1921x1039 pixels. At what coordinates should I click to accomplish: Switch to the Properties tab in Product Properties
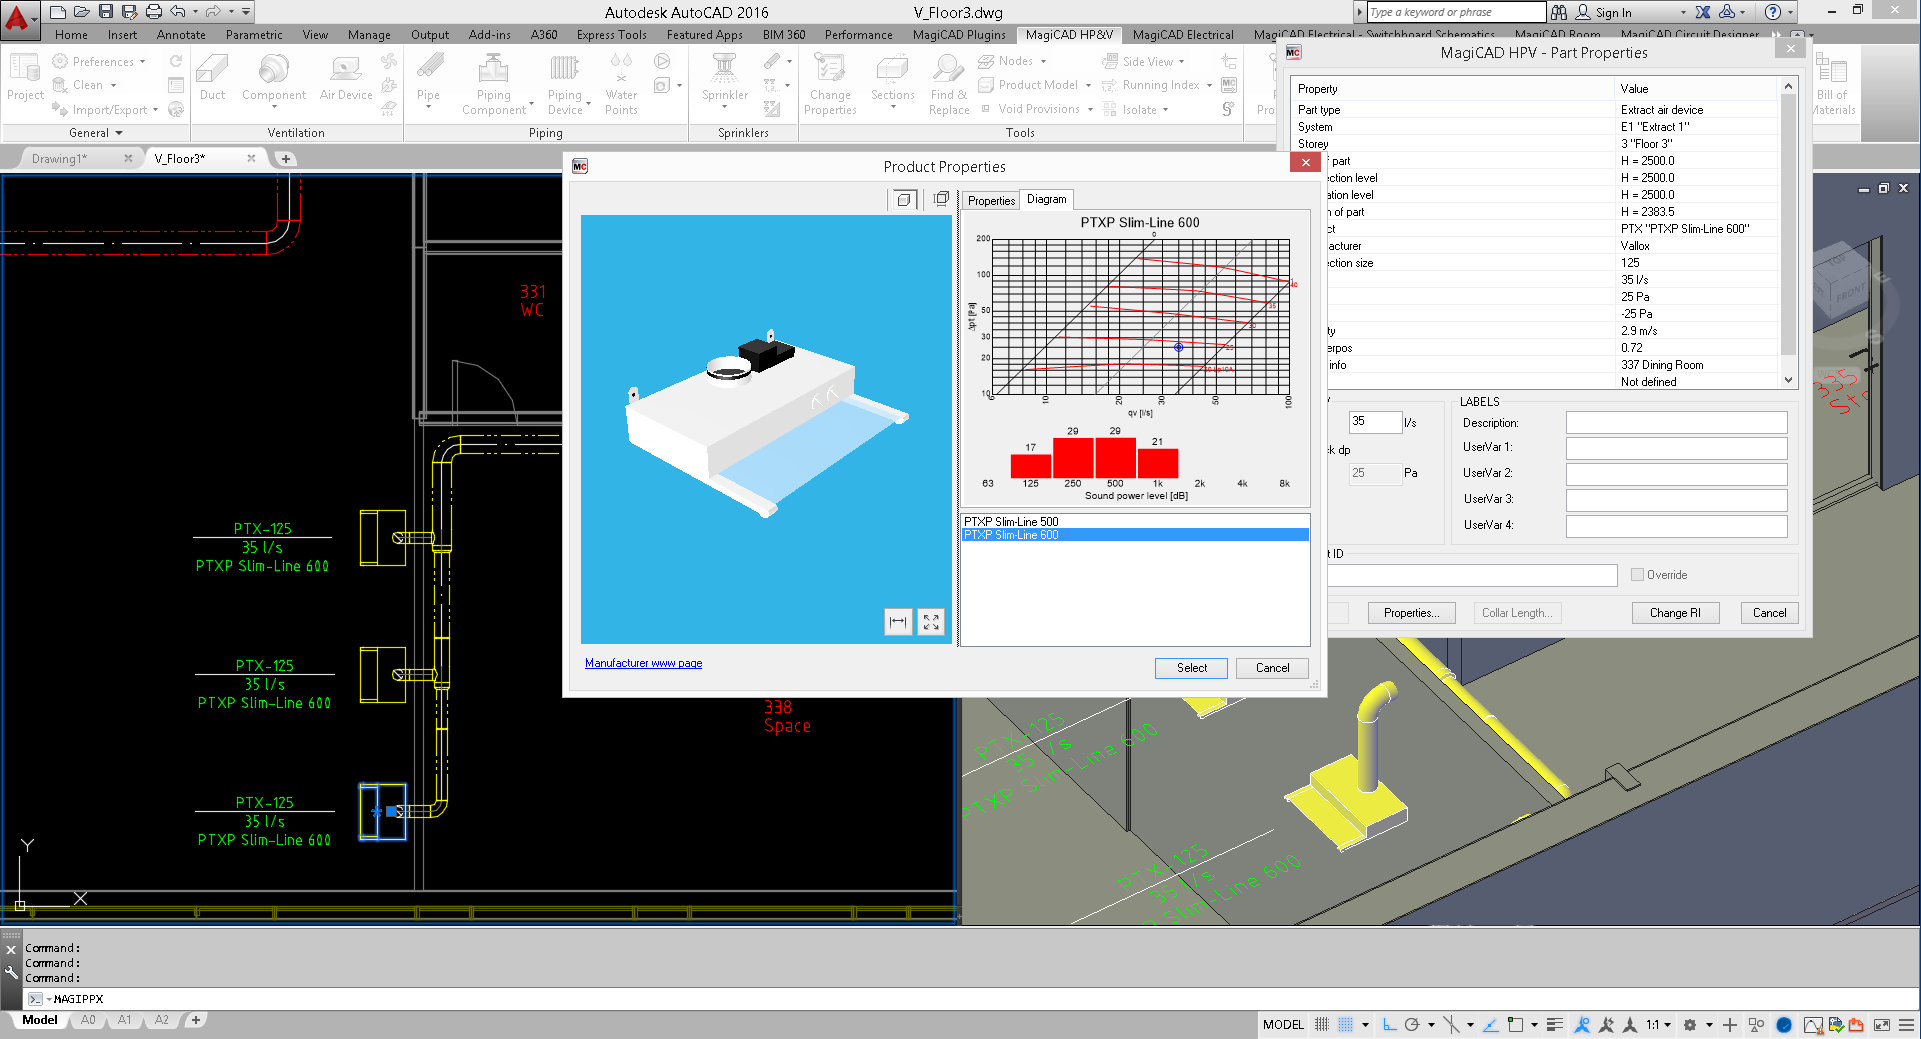[x=991, y=201]
